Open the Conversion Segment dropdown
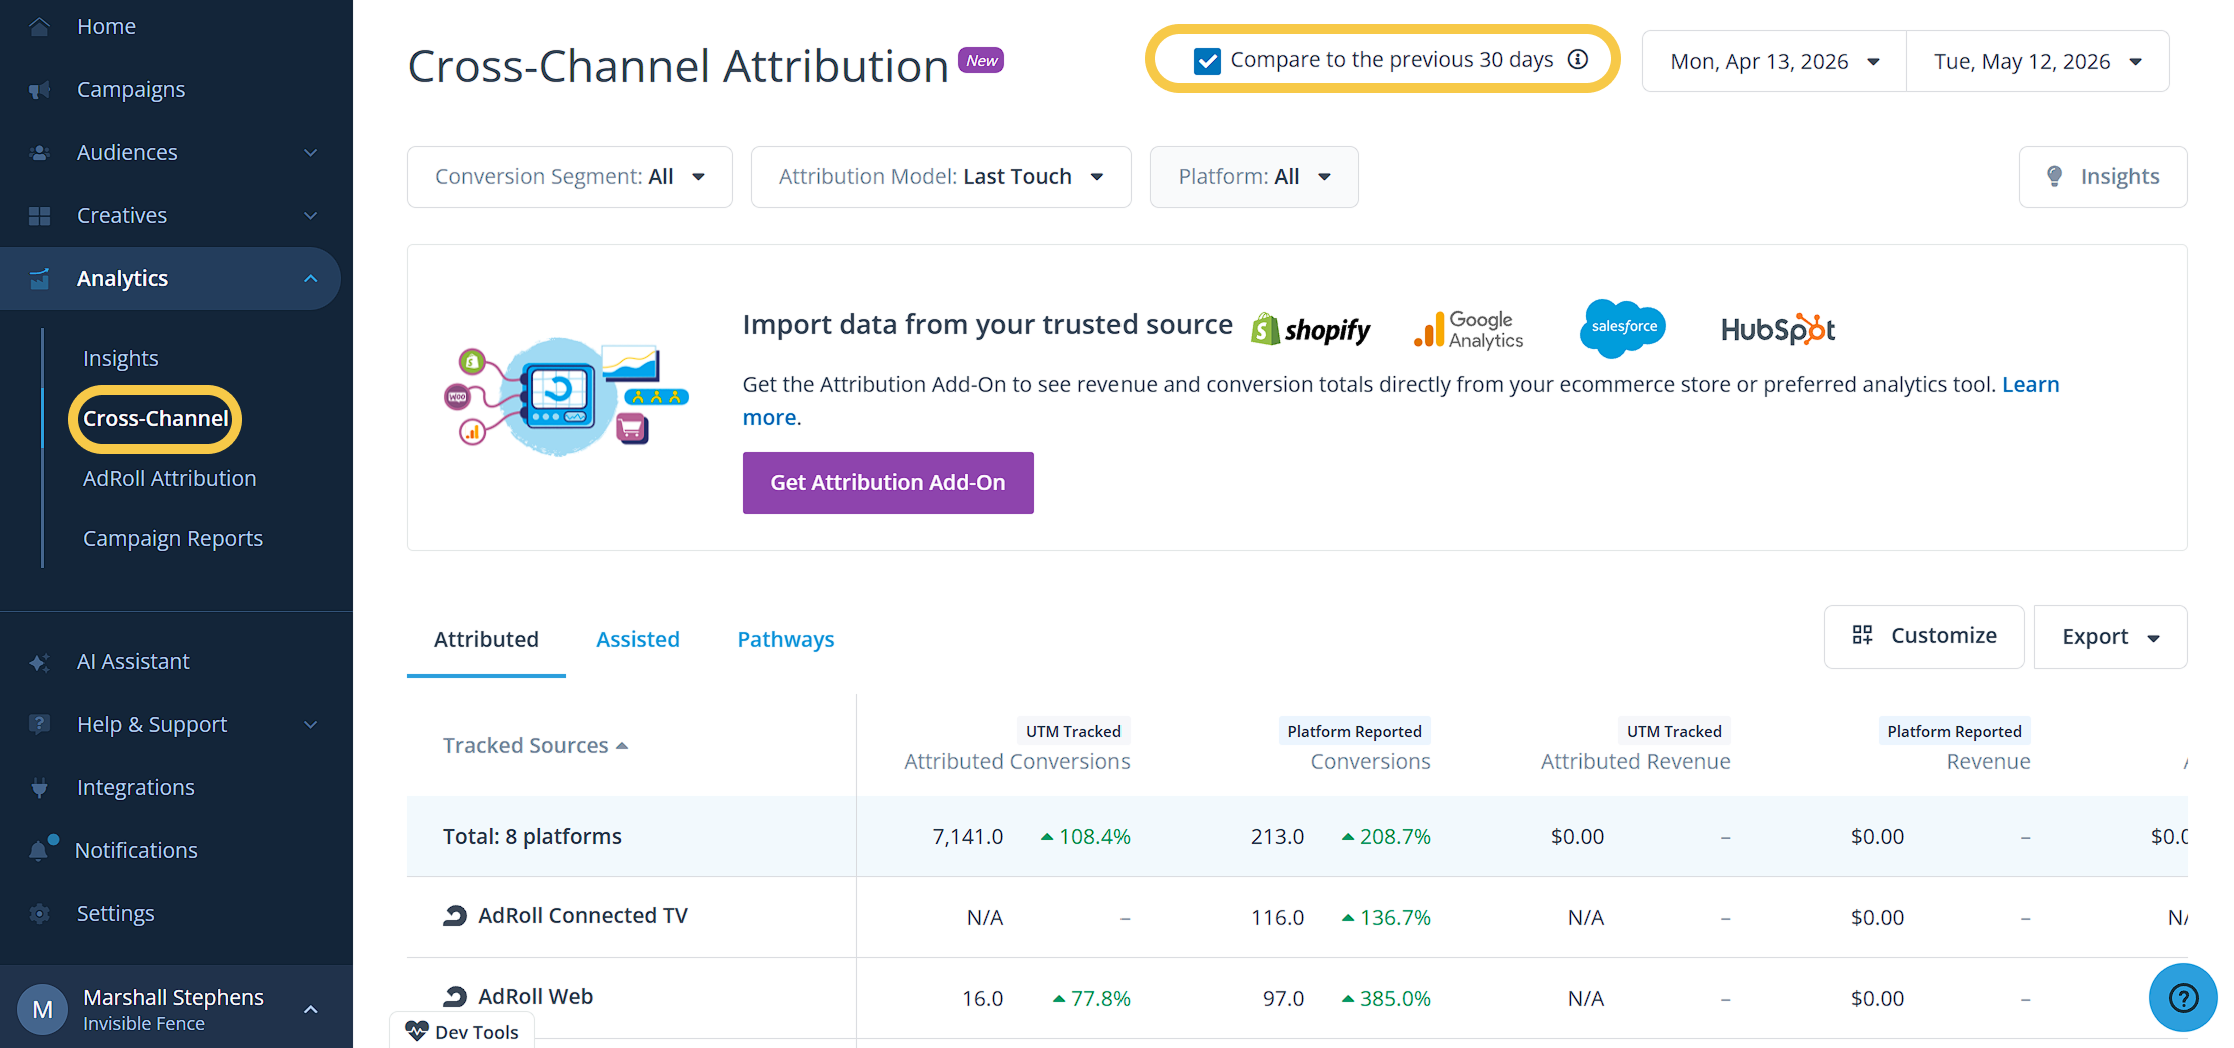Viewport: 2234px width, 1048px height. point(570,177)
